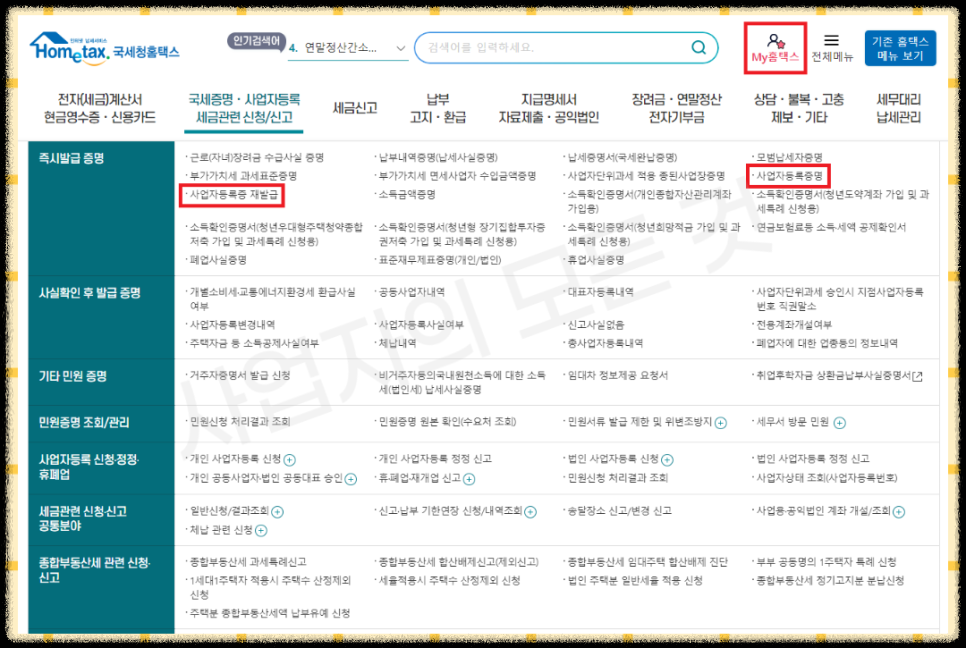Expand 휴·폐업·재개업 신고 plus icon

point(469,480)
